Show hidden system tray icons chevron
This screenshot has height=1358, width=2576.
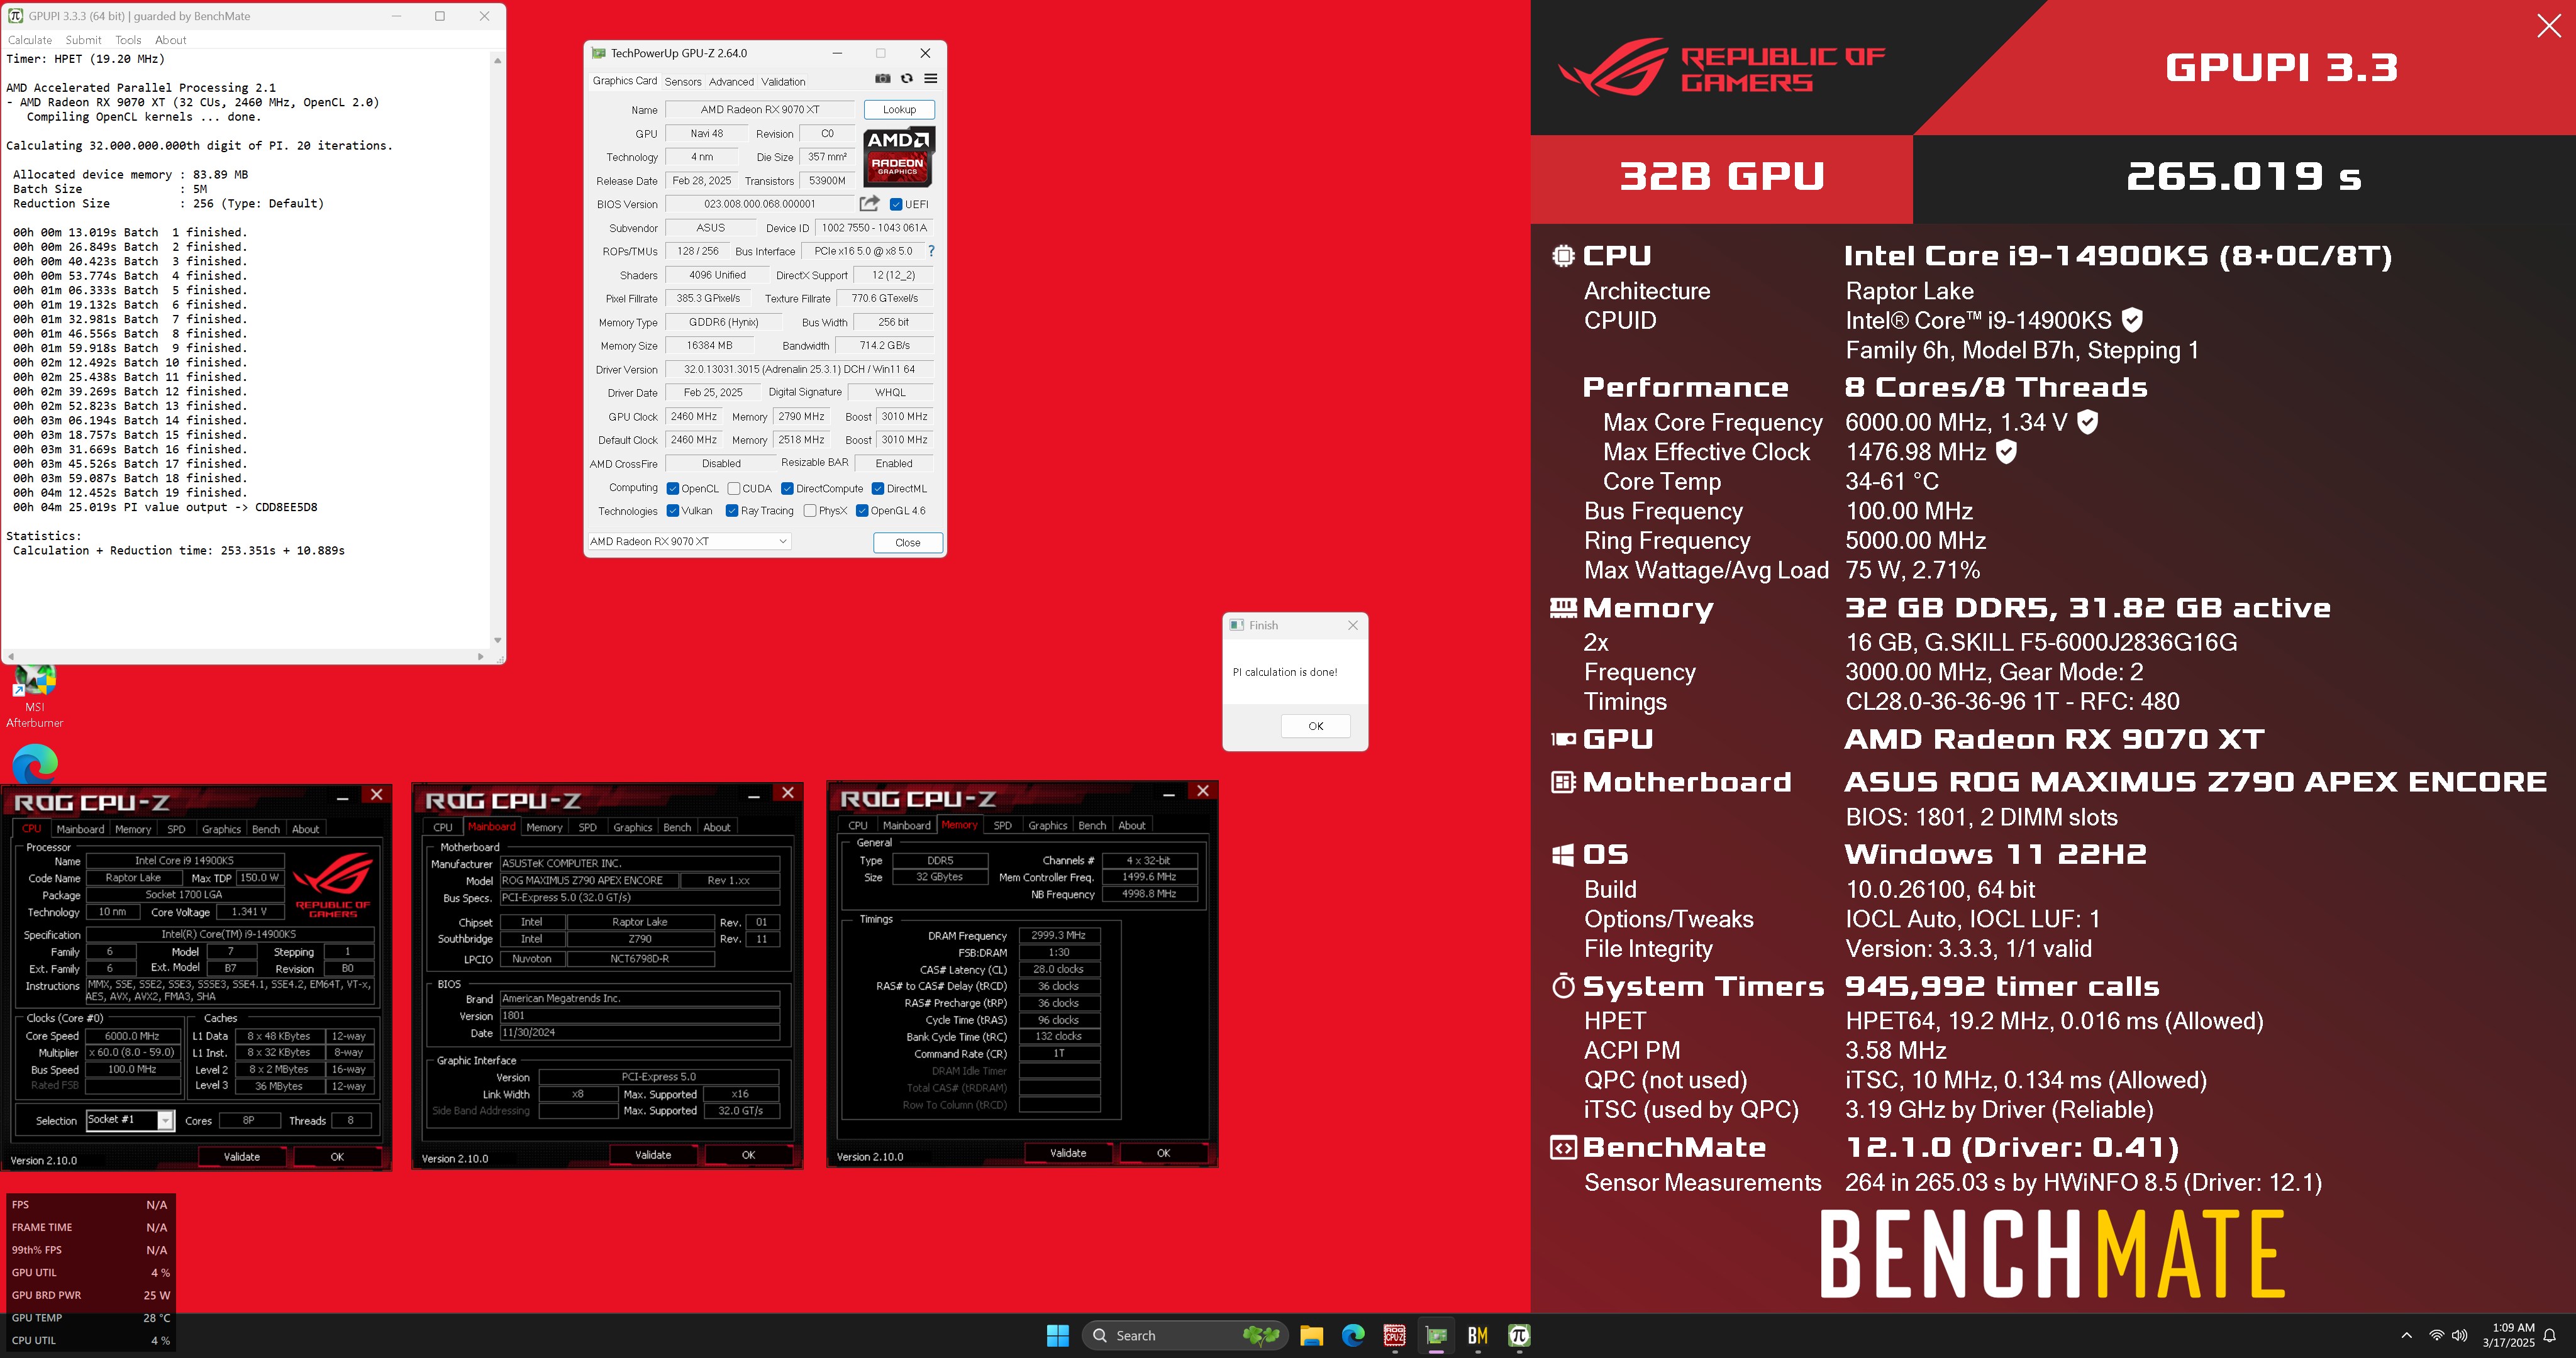[2407, 1335]
